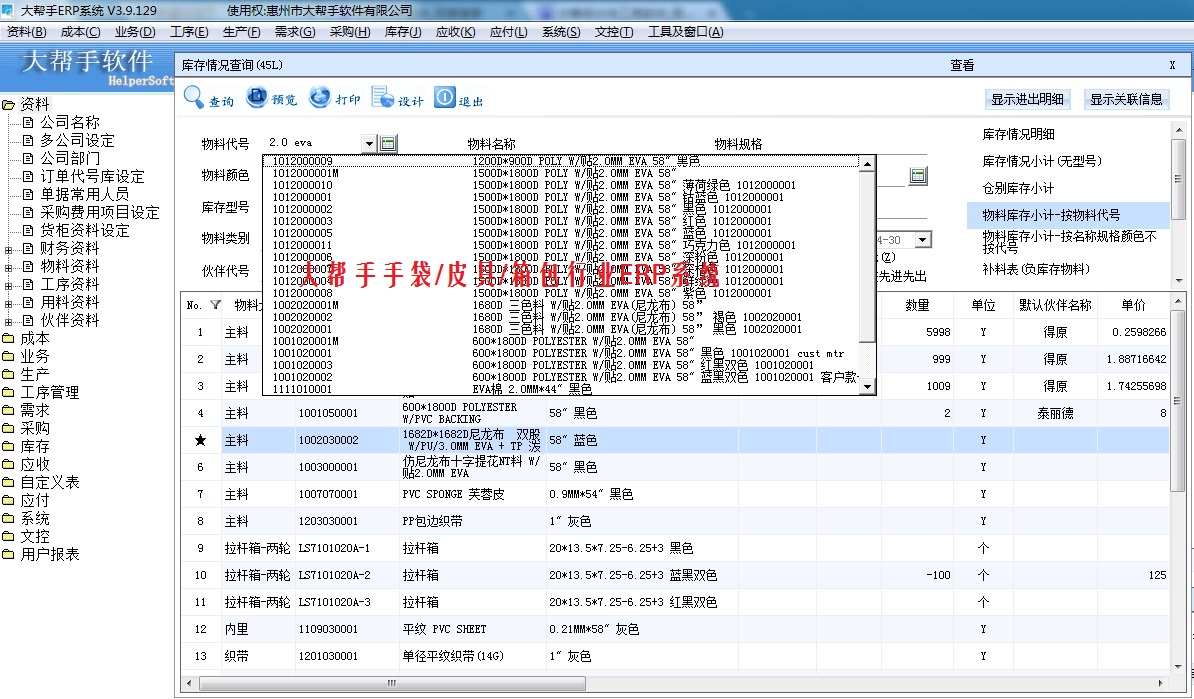Expand the 工序资料 tree node

click(8, 286)
